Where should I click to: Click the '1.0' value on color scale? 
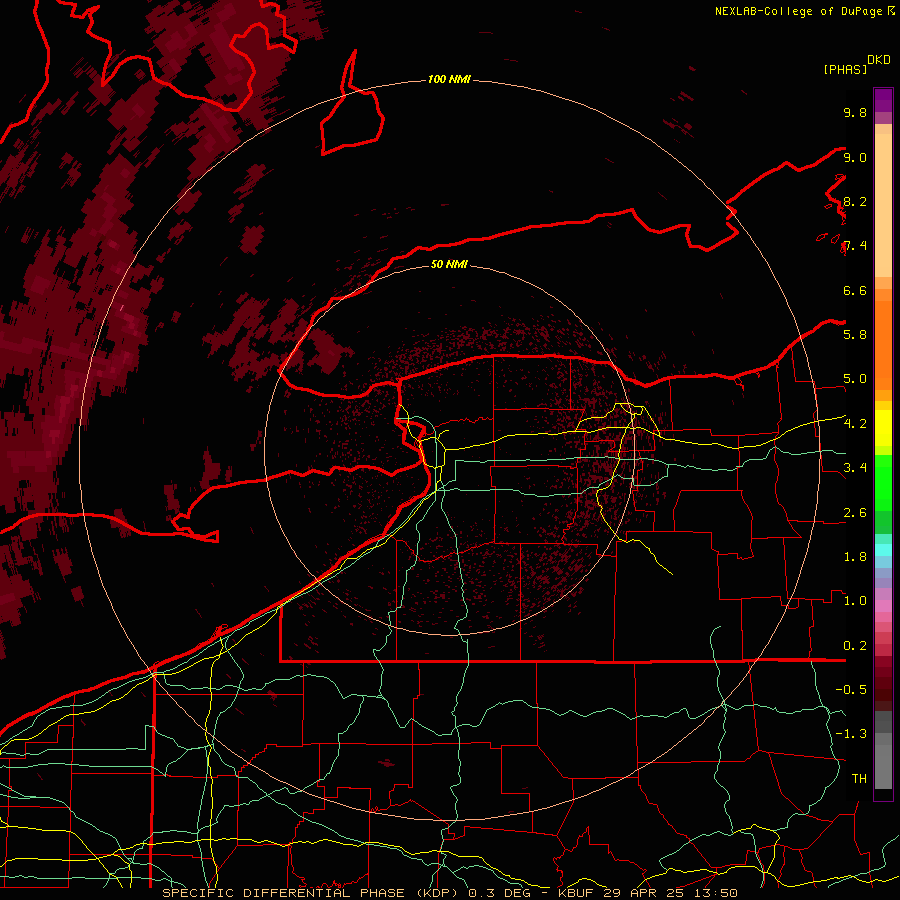tap(855, 601)
